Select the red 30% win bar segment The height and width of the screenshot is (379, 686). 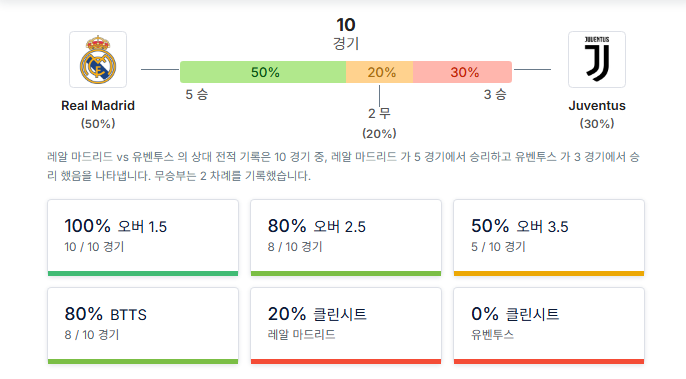pos(462,72)
